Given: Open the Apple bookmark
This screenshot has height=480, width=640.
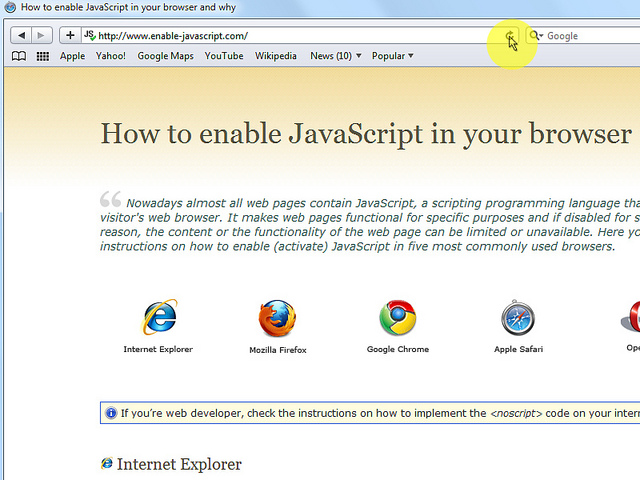Looking at the screenshot, I should [x=73, y=56].
